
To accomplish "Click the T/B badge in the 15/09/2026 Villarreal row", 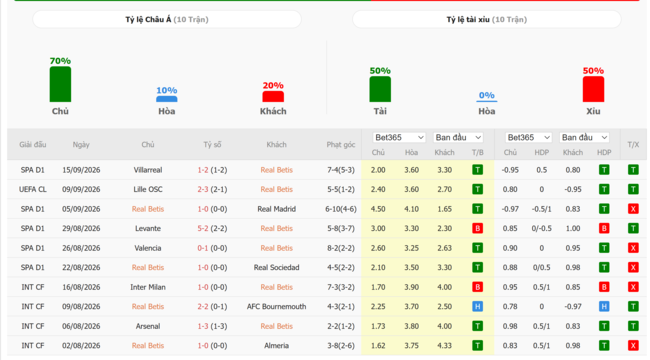I will pyautogui.click(x=477, y=170).
